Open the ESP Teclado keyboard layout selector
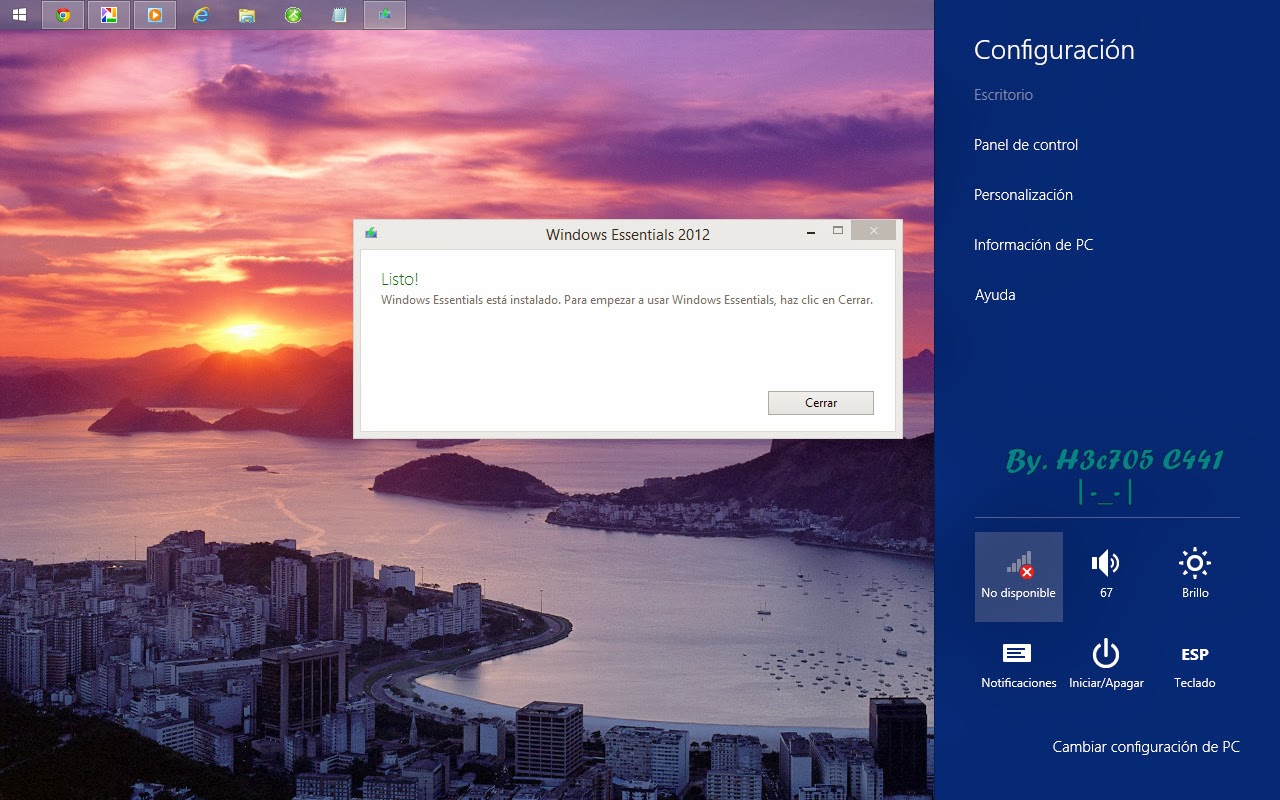This screenshot has width=1280, height=800. click(x=1195, y=667)
